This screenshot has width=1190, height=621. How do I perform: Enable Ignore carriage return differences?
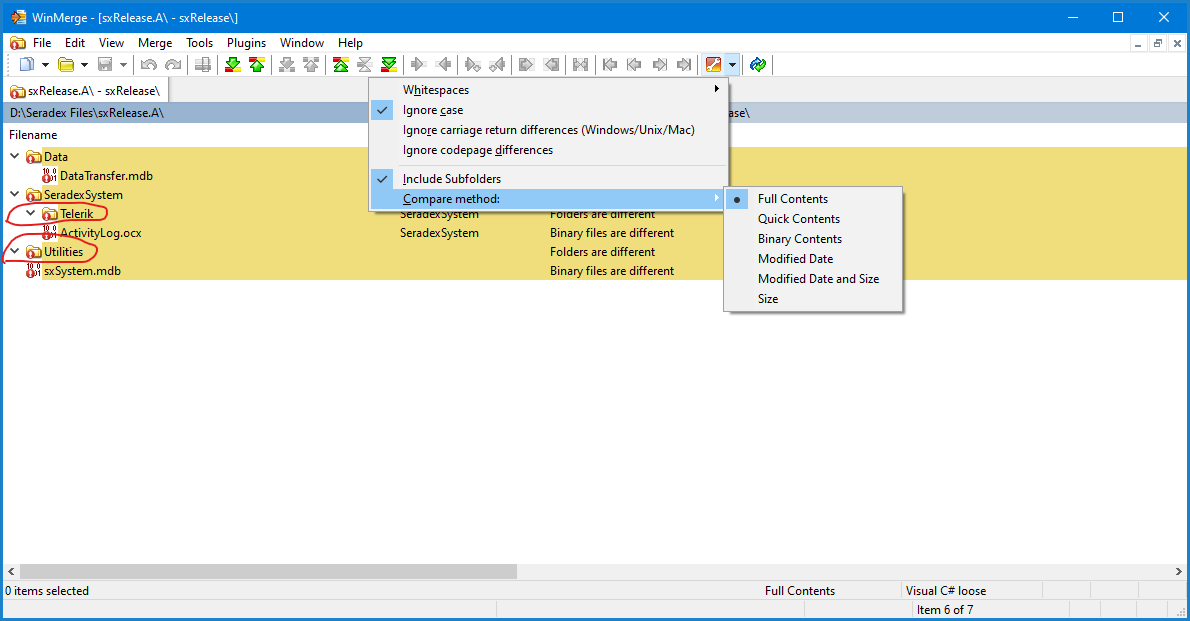pyautogui.click(x=548, y=130)
